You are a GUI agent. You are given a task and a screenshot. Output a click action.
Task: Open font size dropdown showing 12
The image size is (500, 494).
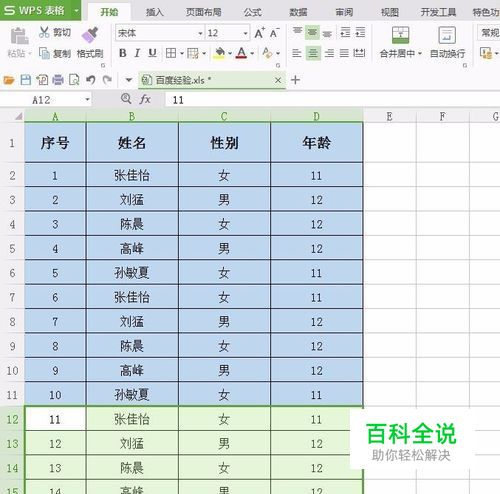coord(245,33)
